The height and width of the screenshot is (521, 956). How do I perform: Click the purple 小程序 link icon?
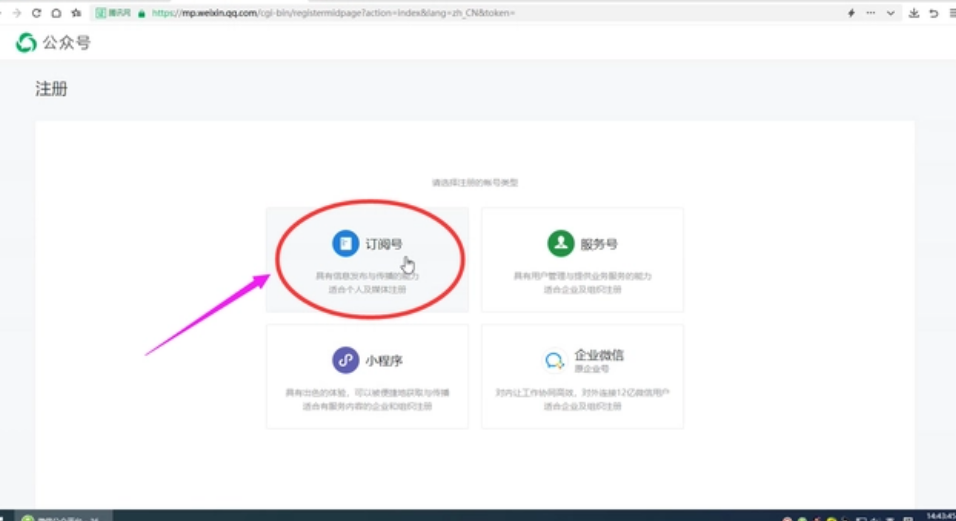[345, 360]
